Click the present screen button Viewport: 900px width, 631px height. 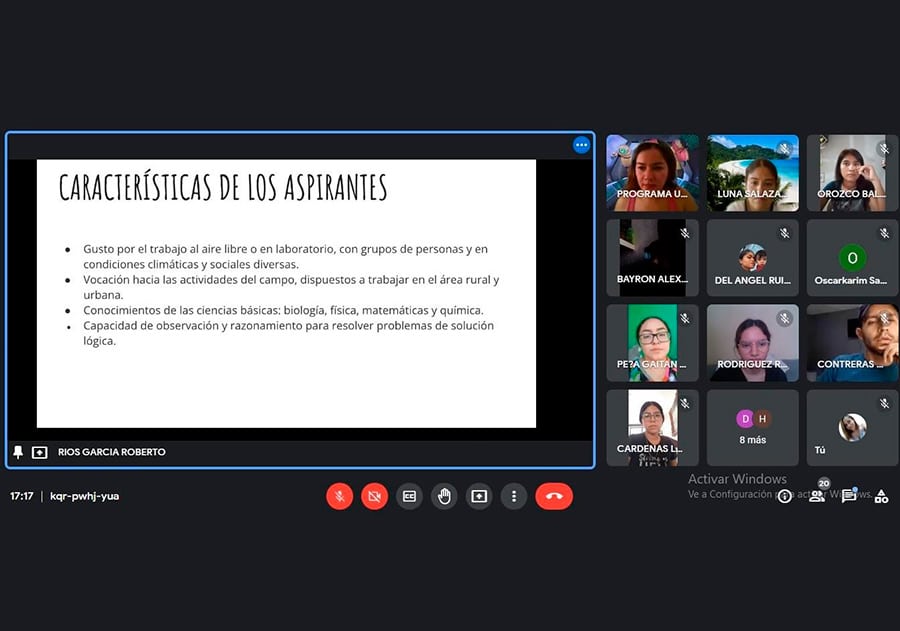point(479,496)
